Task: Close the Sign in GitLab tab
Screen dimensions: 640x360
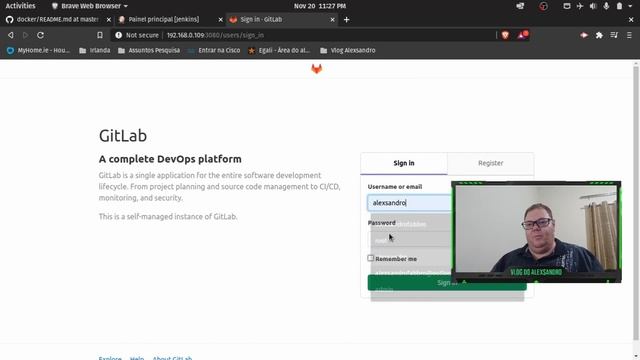Action: (x=332, y=20)
